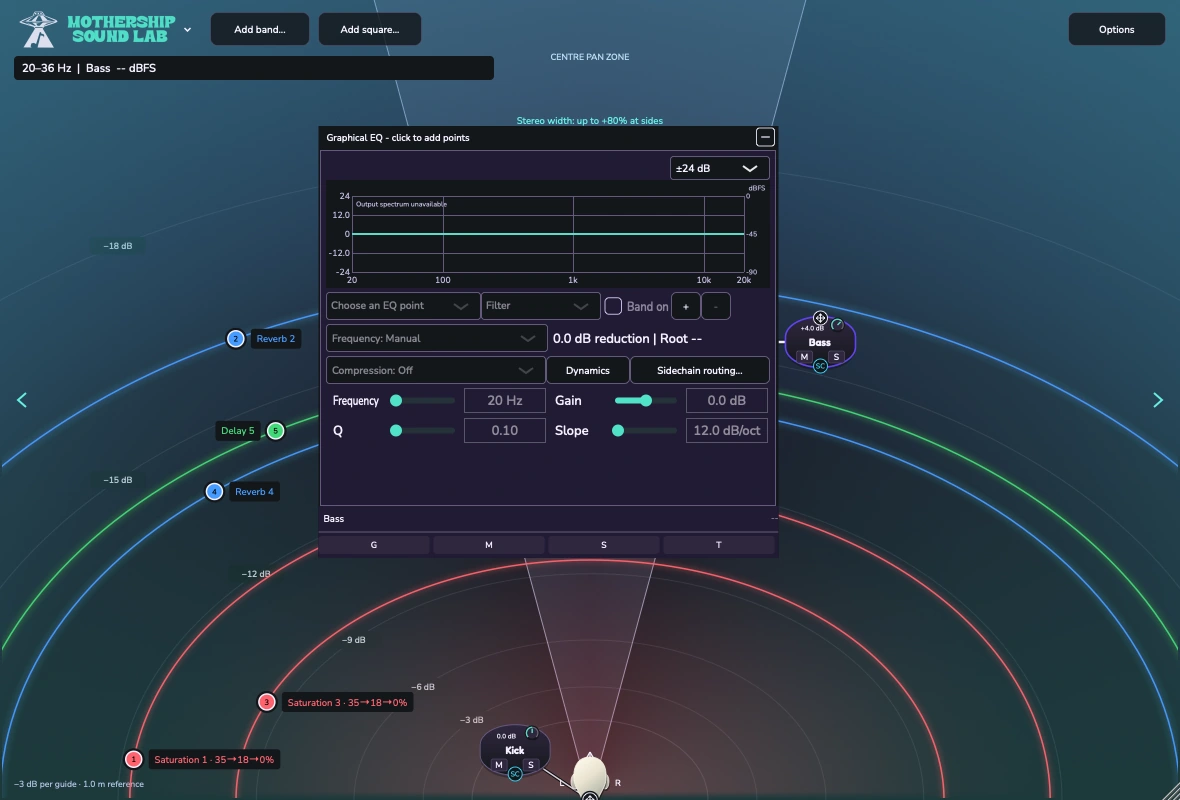Adjust the Q slider
Image resolution: width=1180 pixels, height=800 pixels.
coord(422,430)
